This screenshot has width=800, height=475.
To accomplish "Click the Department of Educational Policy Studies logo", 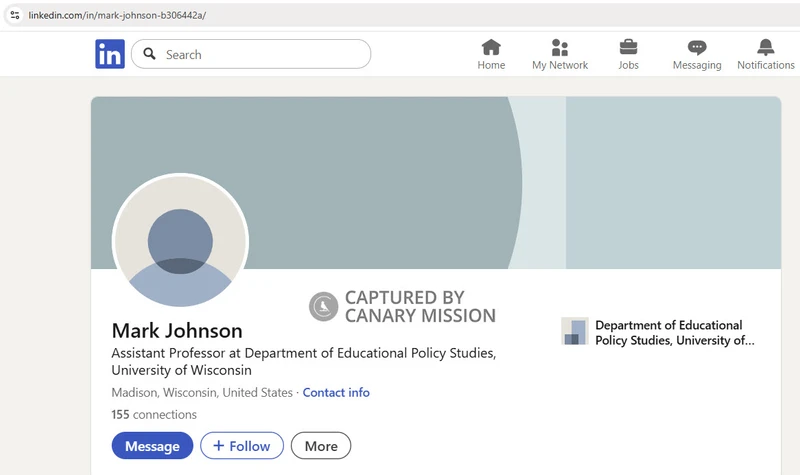I will (574, 331).
